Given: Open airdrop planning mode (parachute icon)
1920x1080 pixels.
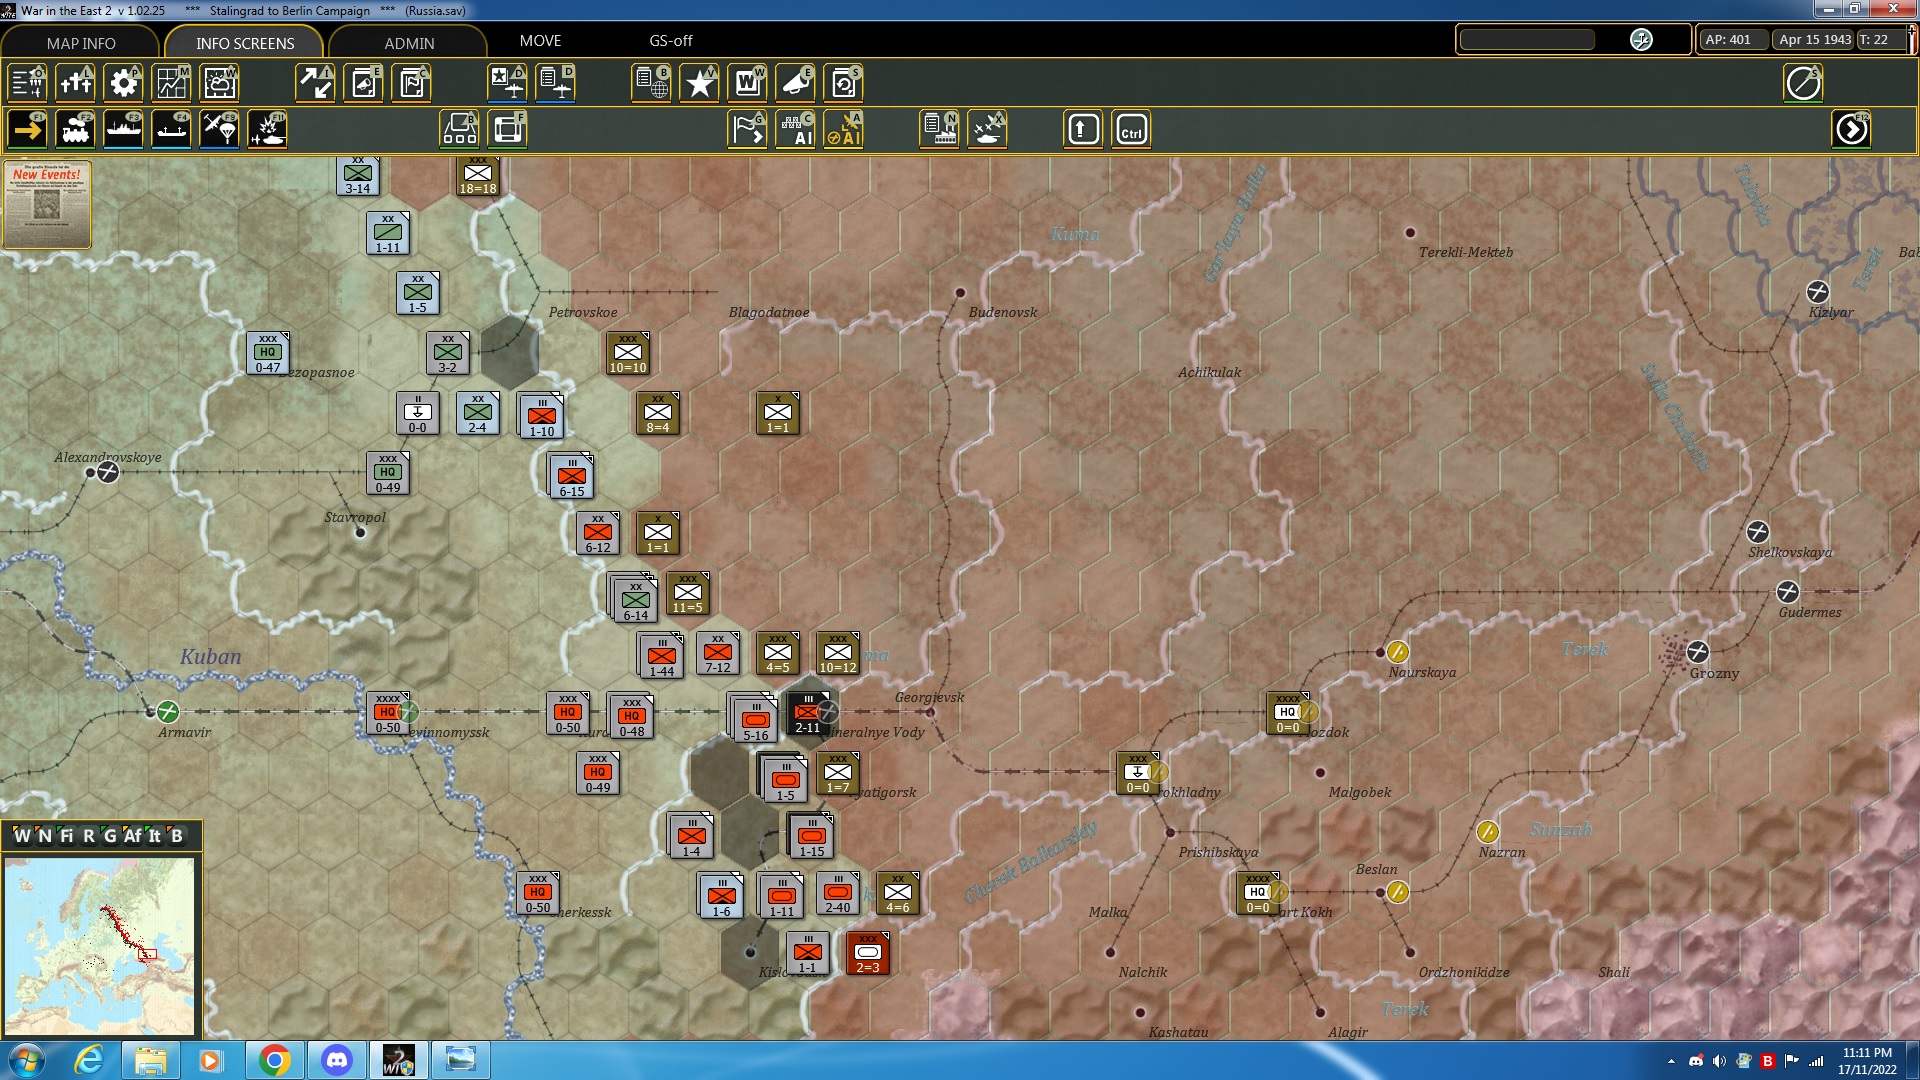Looking at the screenshot, I should pos(219,128).
